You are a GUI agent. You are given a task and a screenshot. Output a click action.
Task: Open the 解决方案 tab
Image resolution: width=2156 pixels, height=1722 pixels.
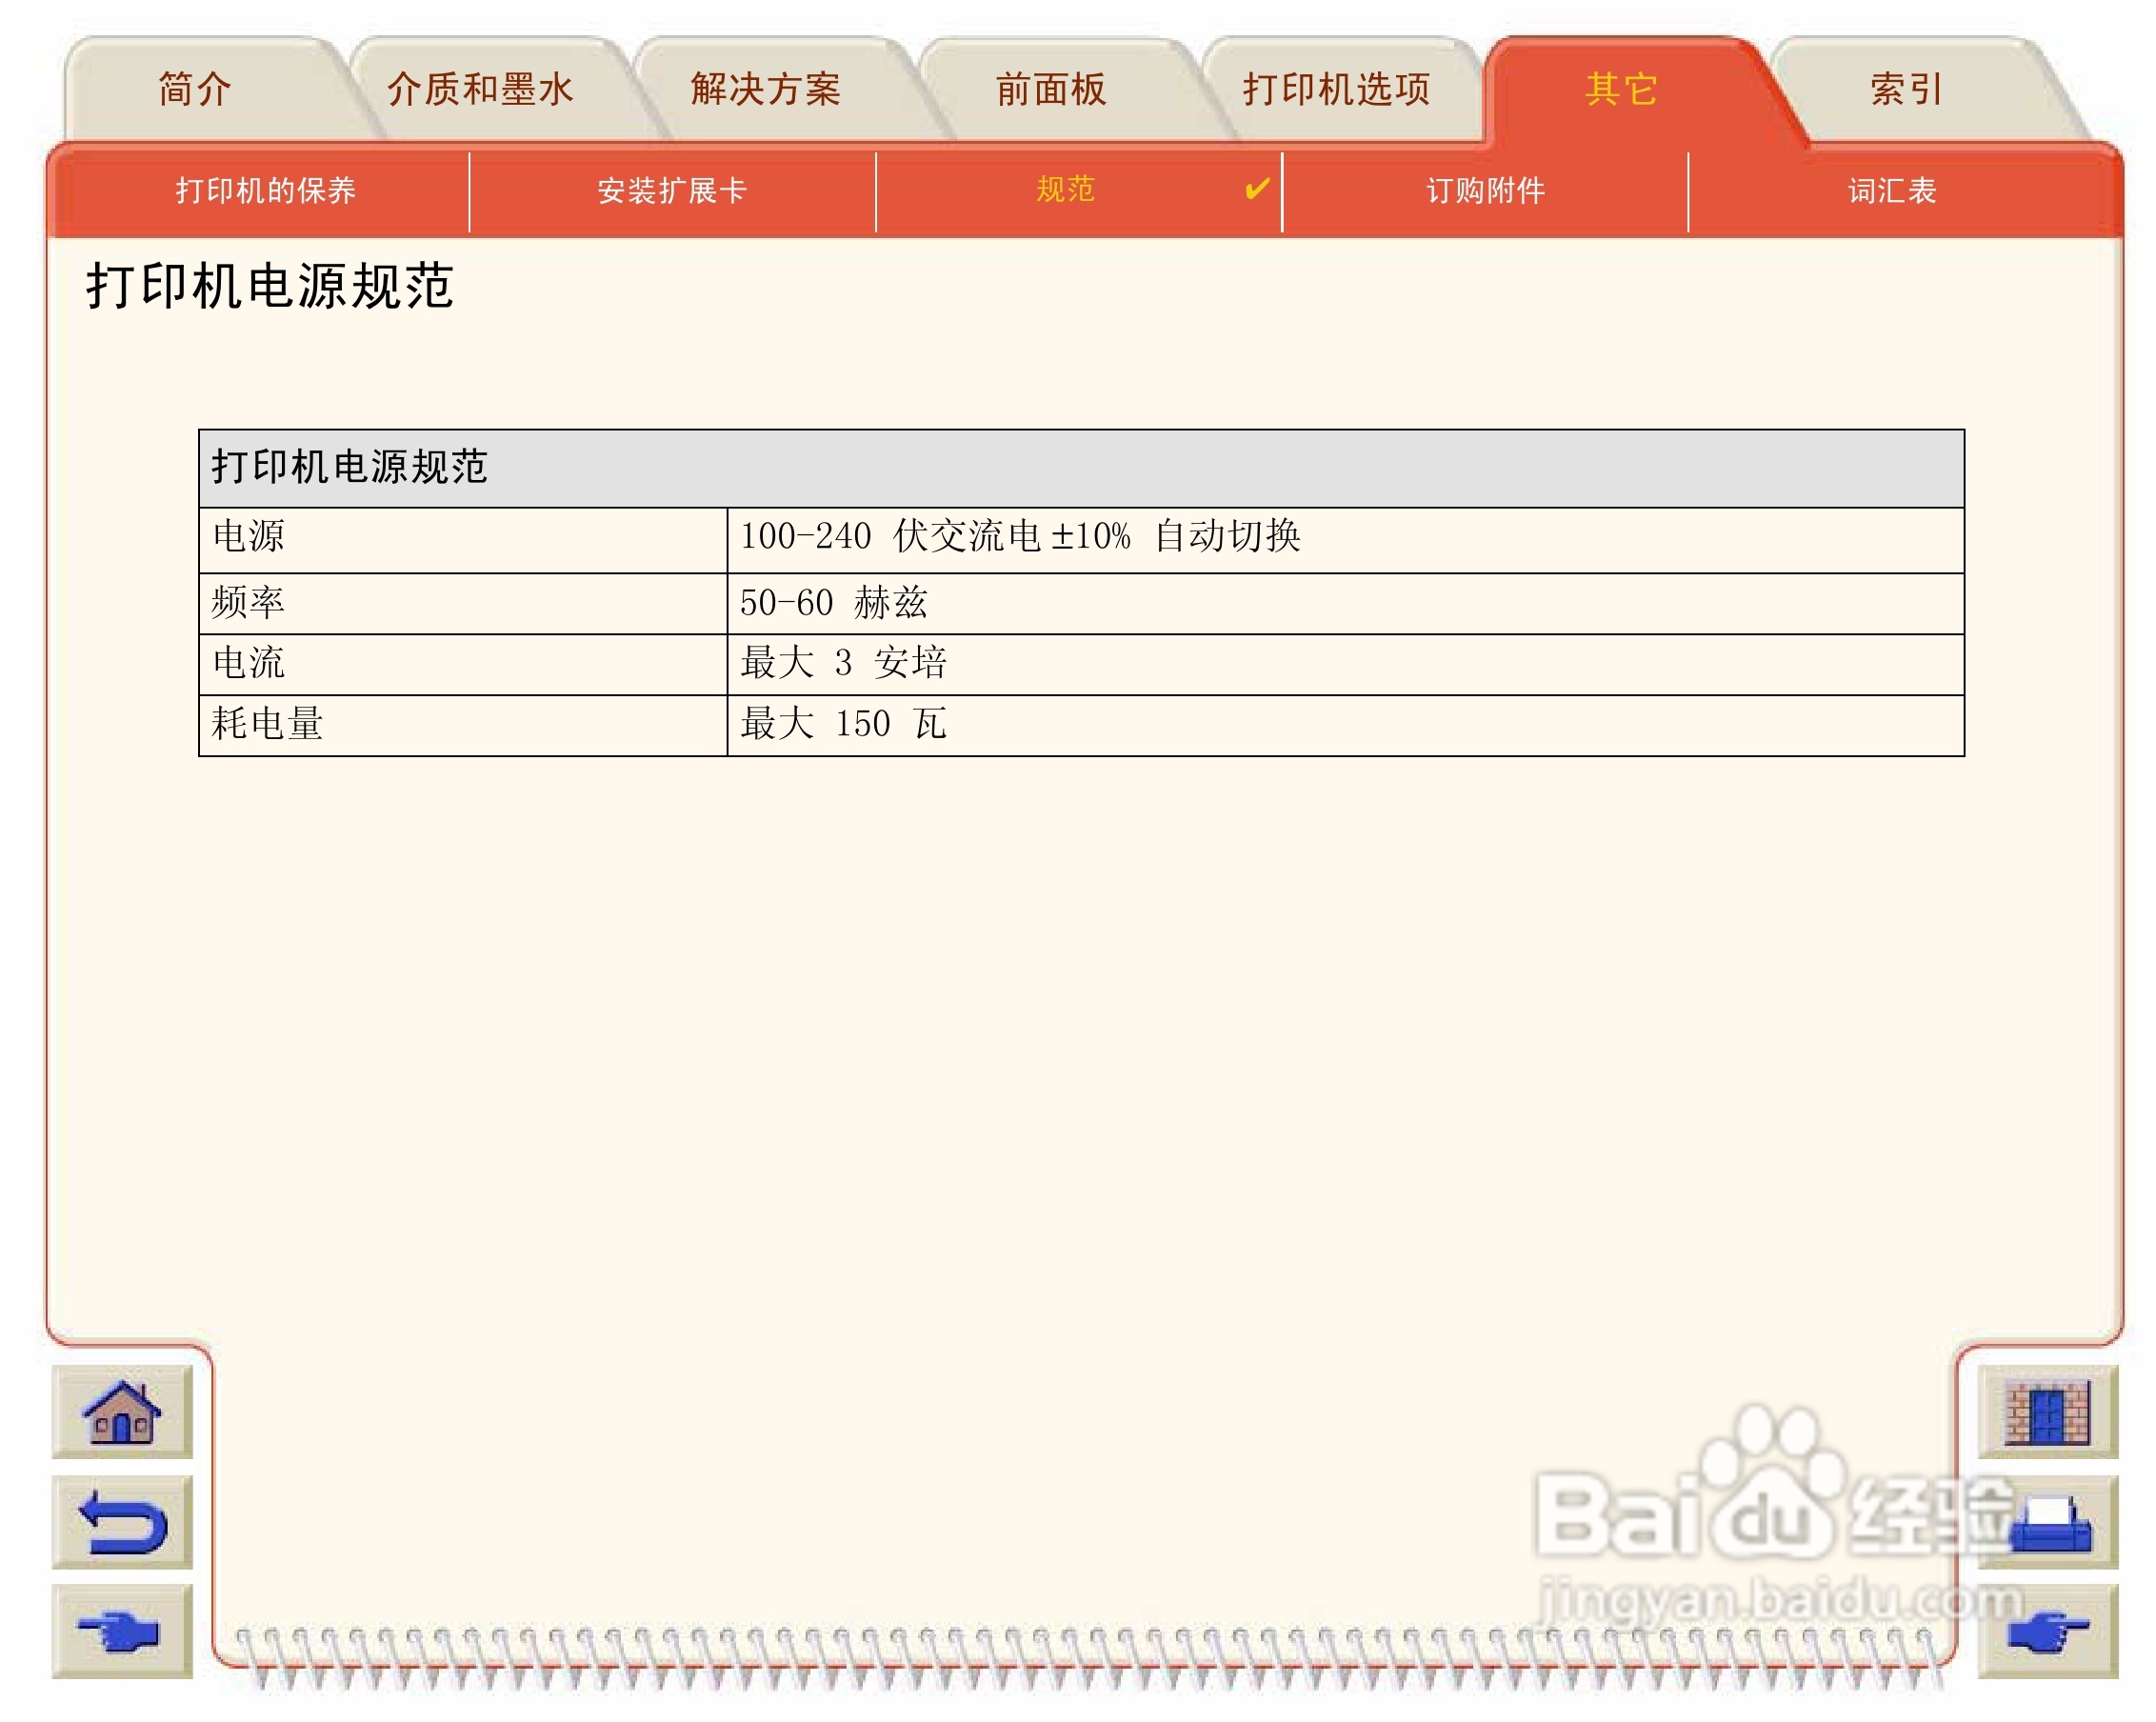pyautogui.click(x=765, y=90)
